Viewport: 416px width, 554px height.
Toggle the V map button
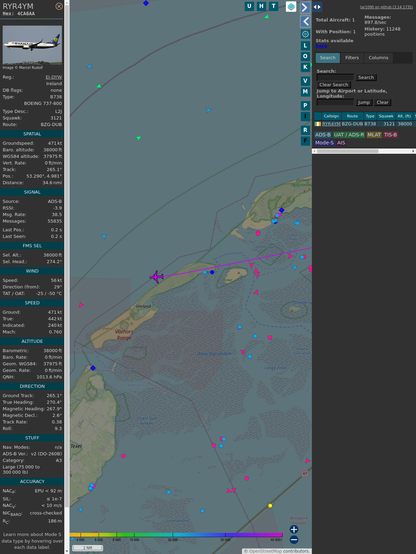tap(305, 81)
